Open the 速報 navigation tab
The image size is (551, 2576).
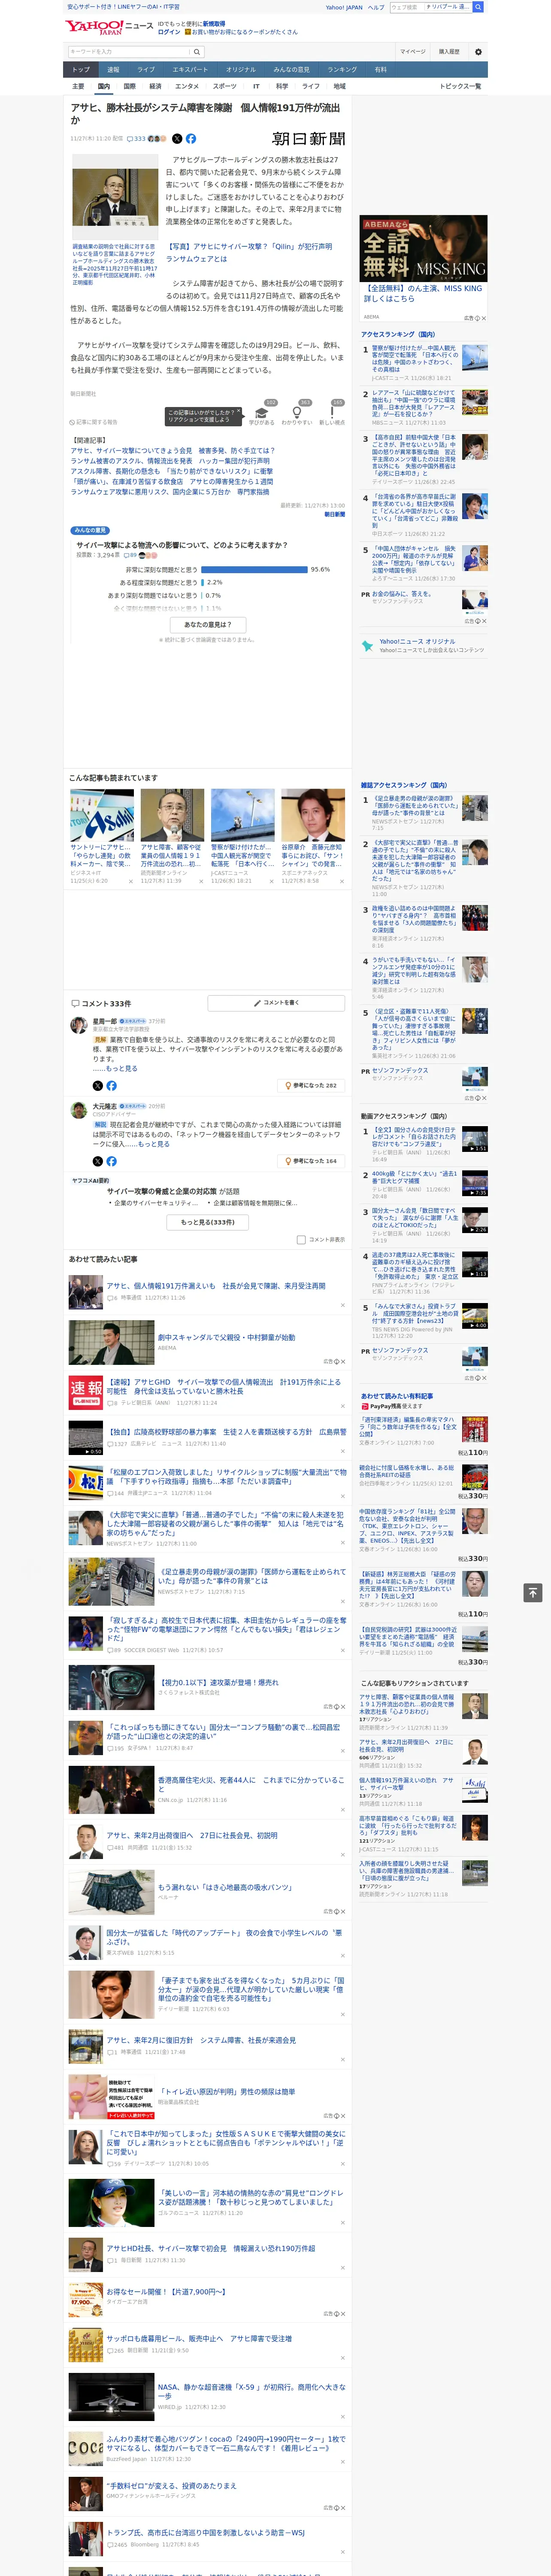click(x=113, y=70)
